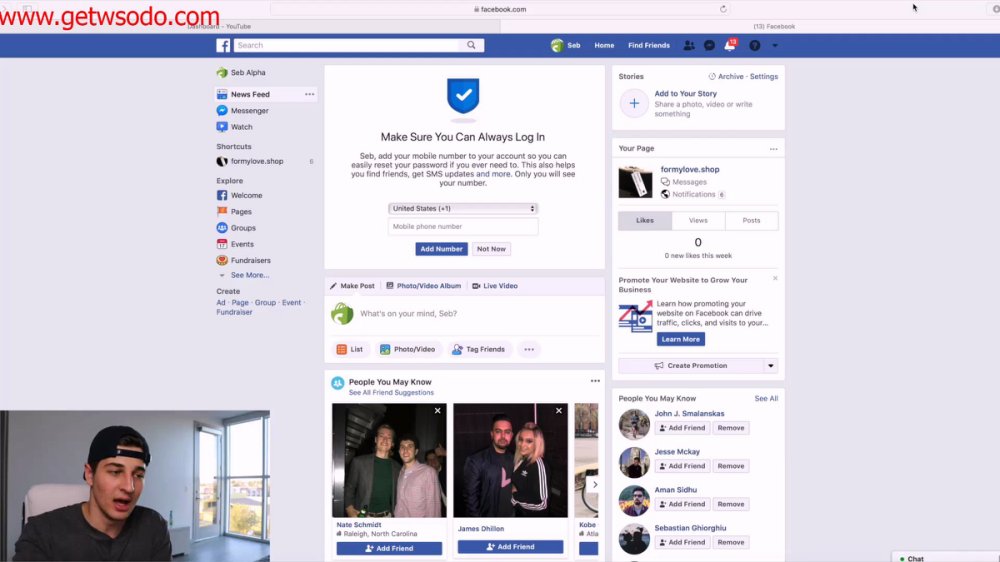Close the Promote Your Website card
The width and height of the screenshot is (1000, 562).
coord(775,278)
